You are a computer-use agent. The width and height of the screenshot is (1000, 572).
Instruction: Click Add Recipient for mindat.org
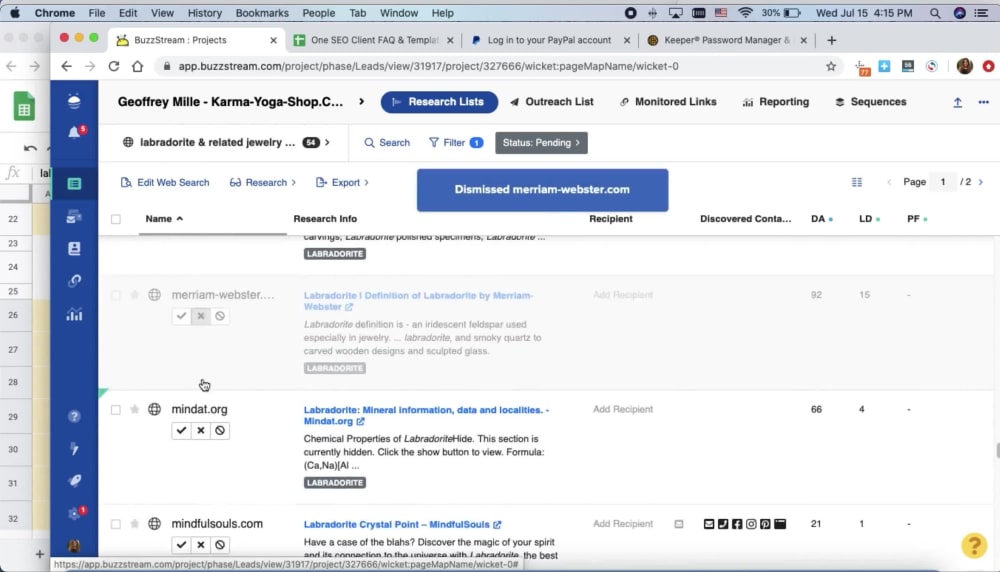pos(622,409)
